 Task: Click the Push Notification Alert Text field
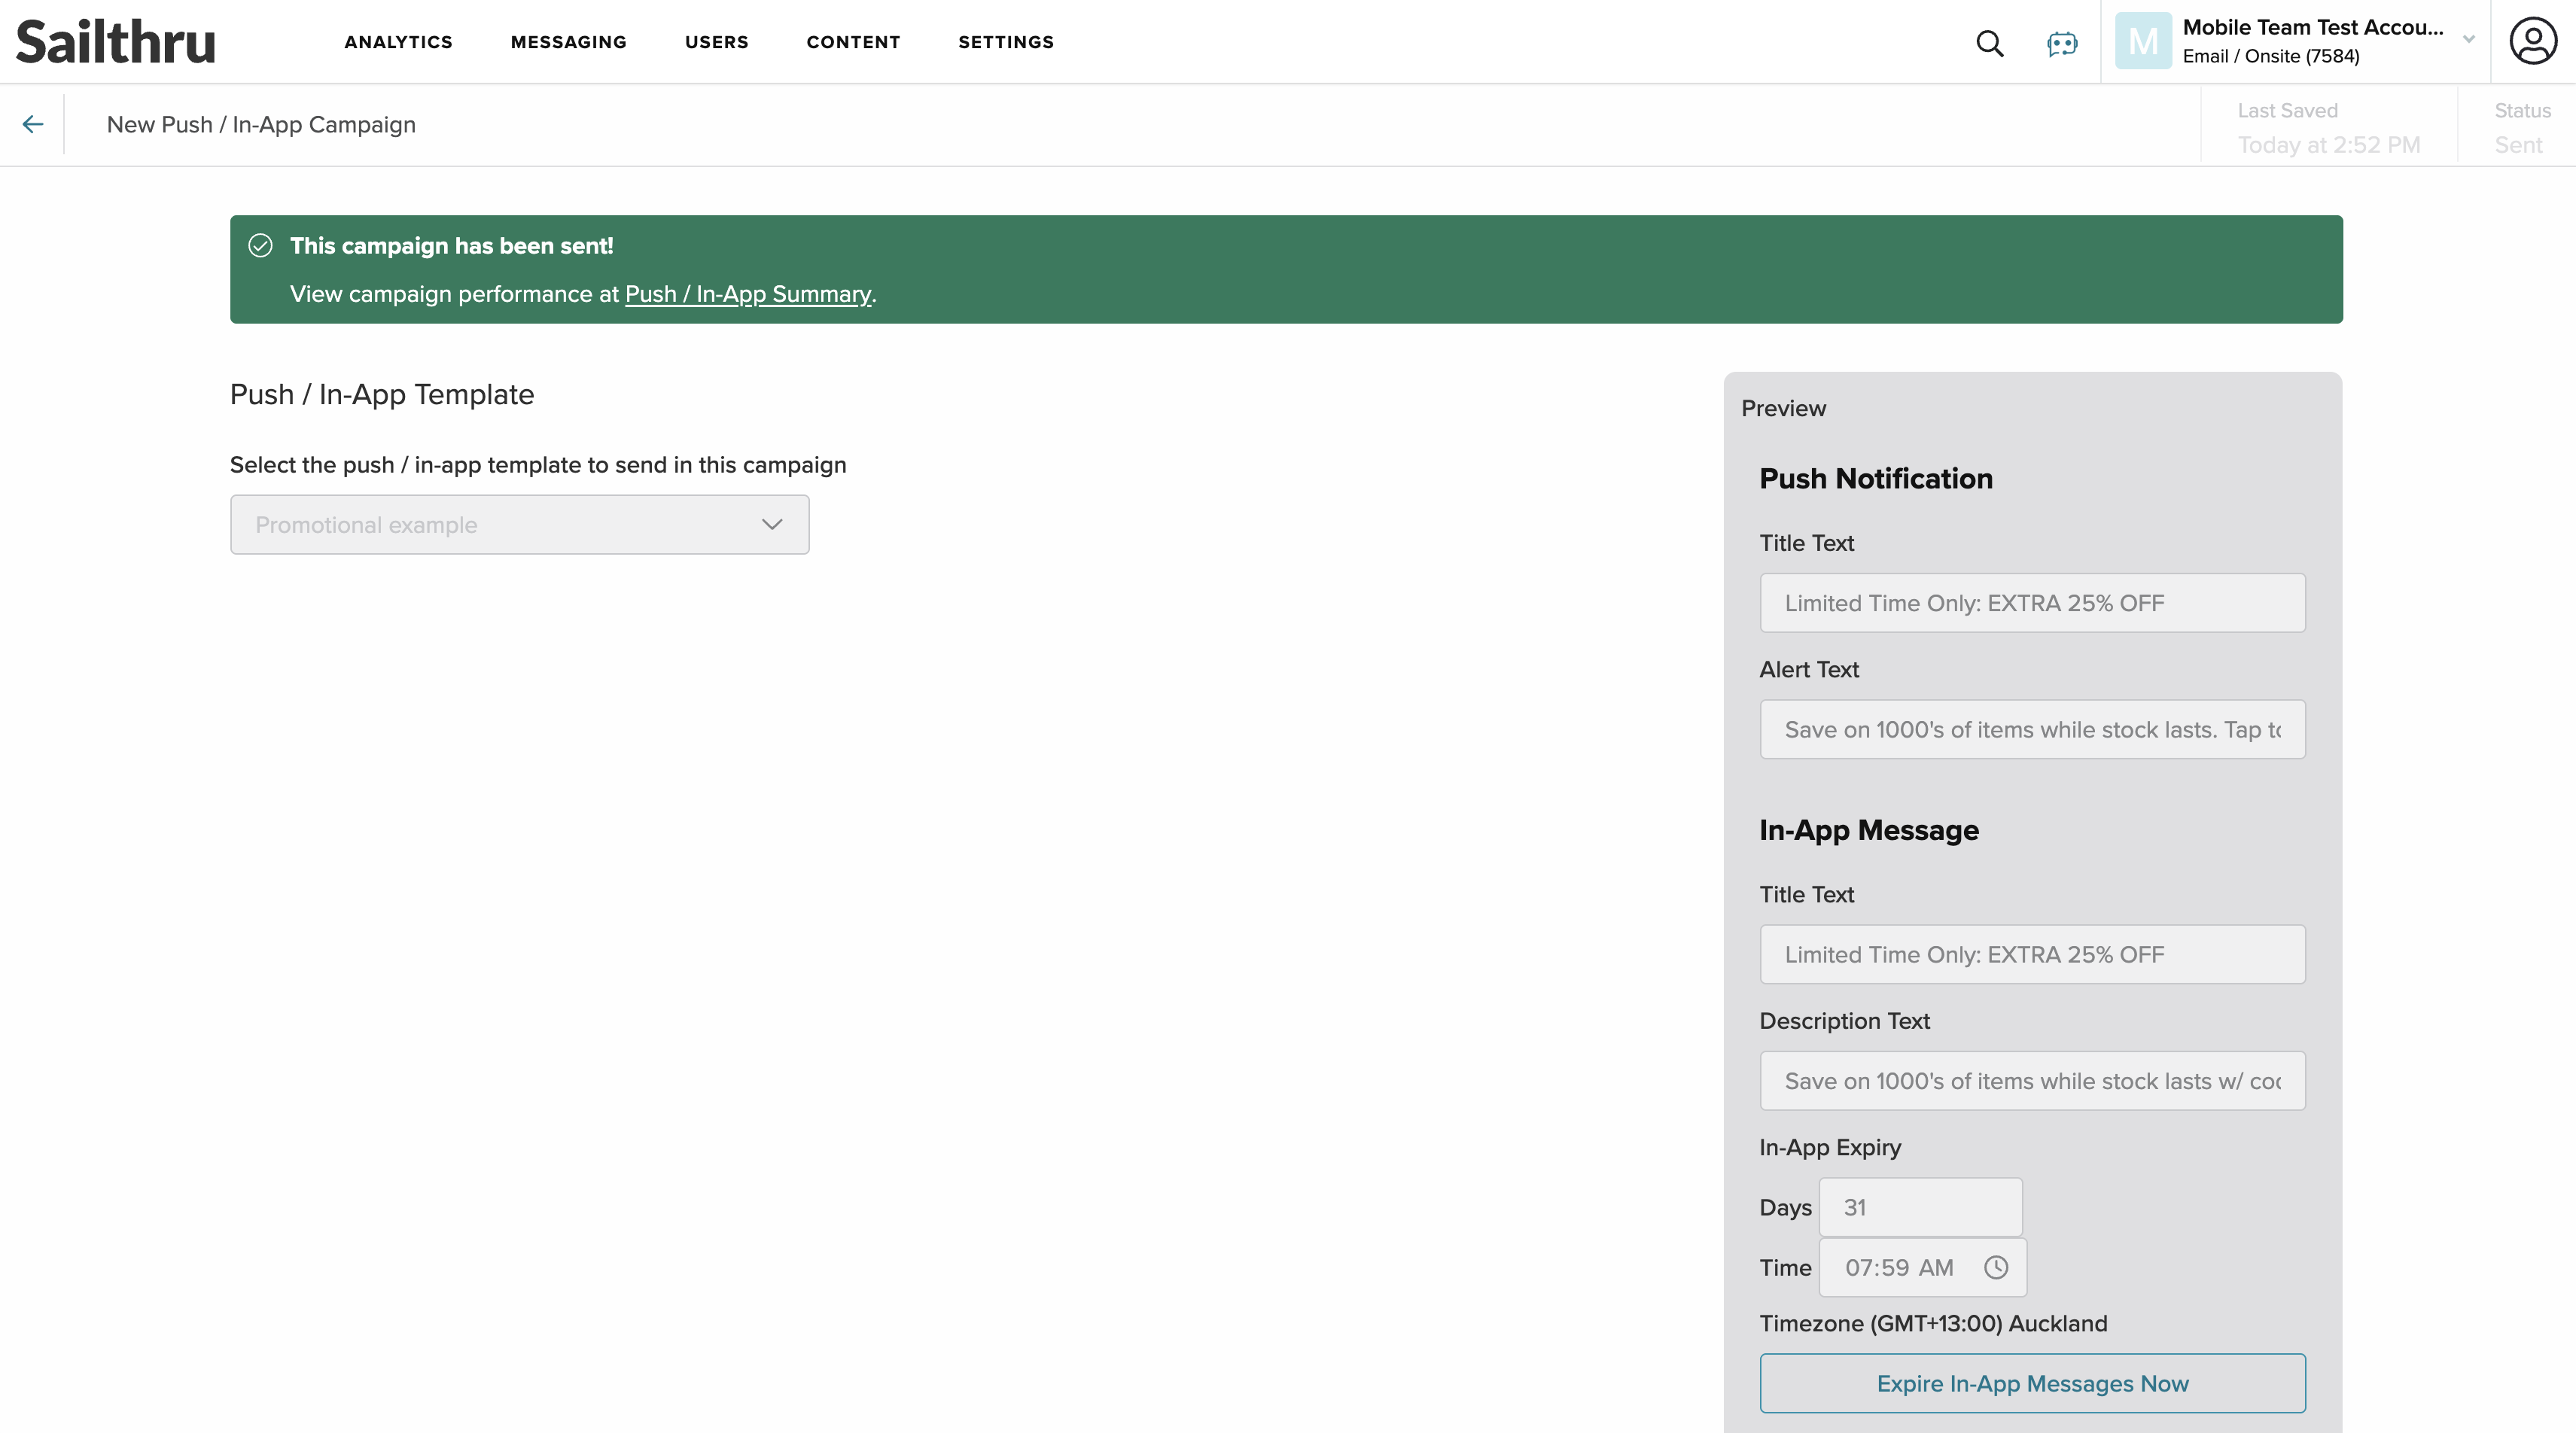pyautogui.click(x=2031, y=729)
